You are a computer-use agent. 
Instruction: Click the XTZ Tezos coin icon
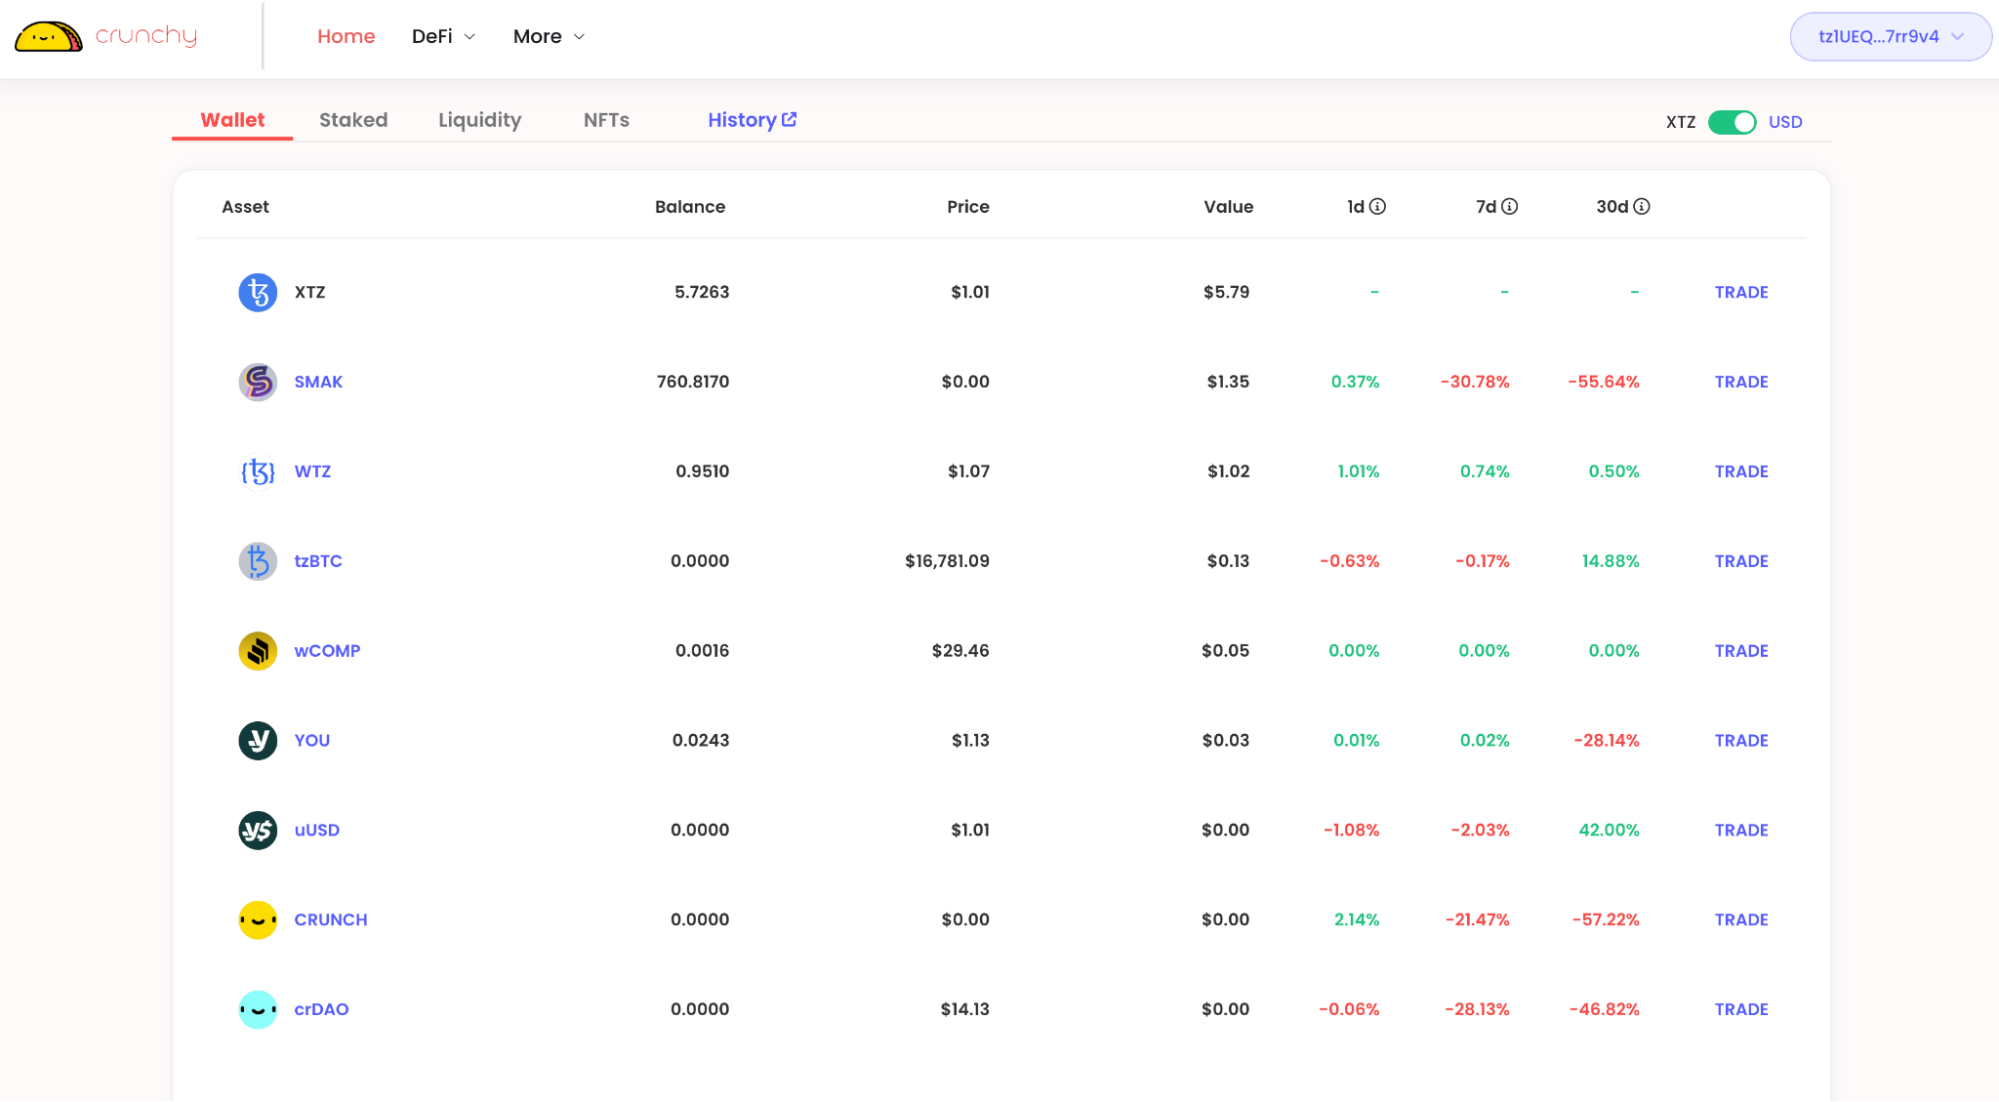[x=257, y=293]
